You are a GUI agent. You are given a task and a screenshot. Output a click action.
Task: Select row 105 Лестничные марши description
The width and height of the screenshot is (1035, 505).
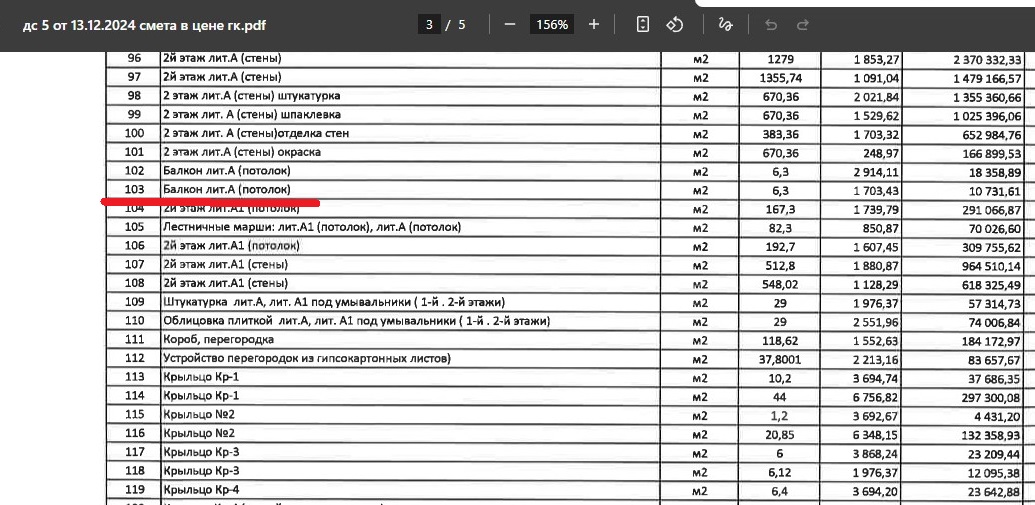(x=312, y=227)
